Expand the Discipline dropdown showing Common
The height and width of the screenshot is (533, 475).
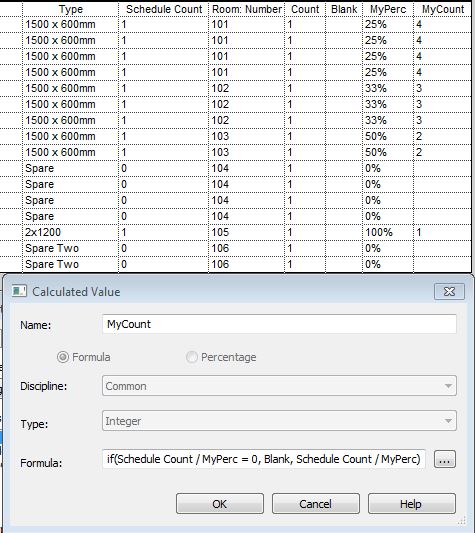[x=279, y=386]
